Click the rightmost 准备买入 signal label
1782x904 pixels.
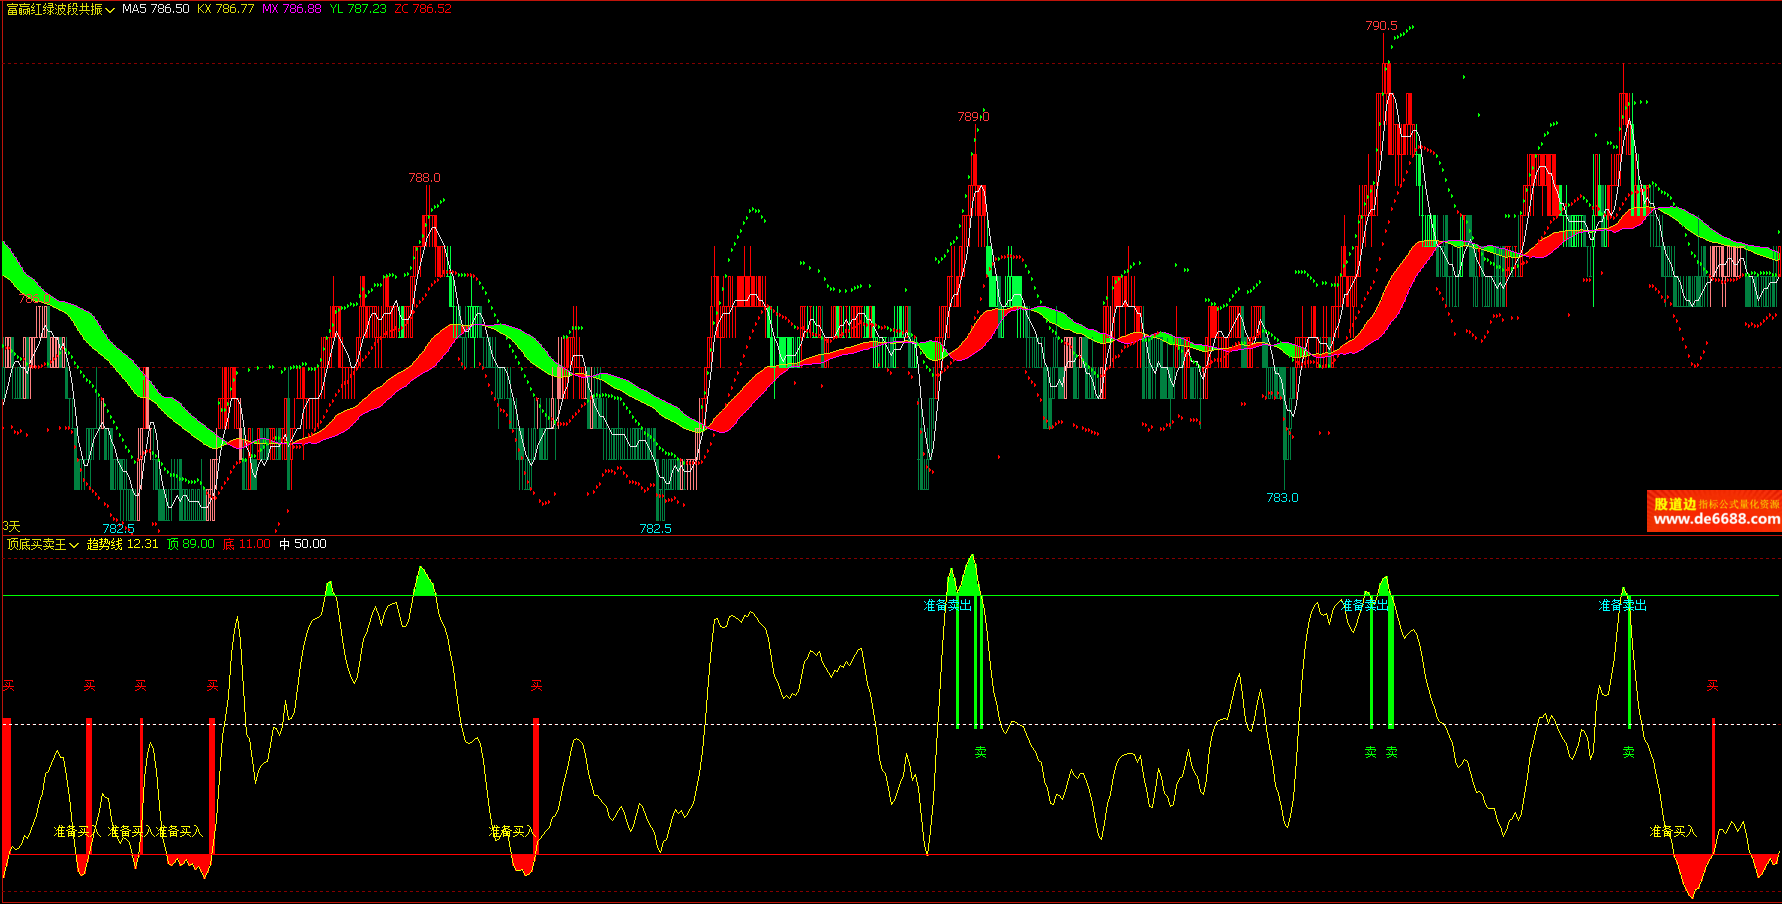tap(1672, 832)
